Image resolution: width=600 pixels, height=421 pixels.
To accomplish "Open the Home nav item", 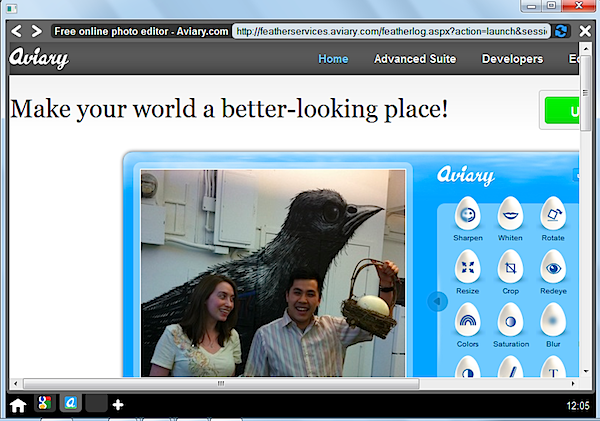I will 333,59.
